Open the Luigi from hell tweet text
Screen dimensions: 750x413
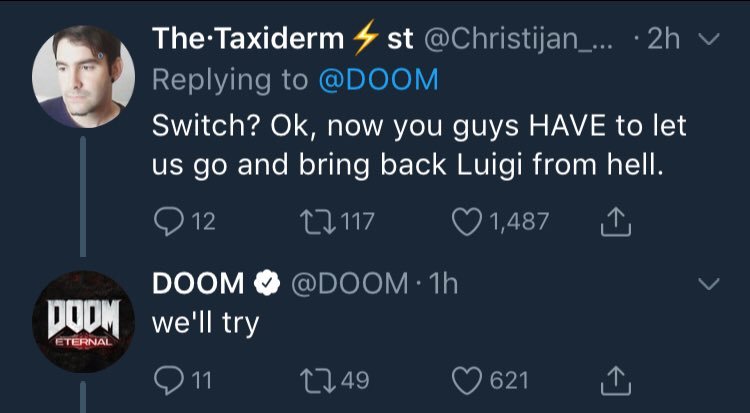[x=408, y=145]
